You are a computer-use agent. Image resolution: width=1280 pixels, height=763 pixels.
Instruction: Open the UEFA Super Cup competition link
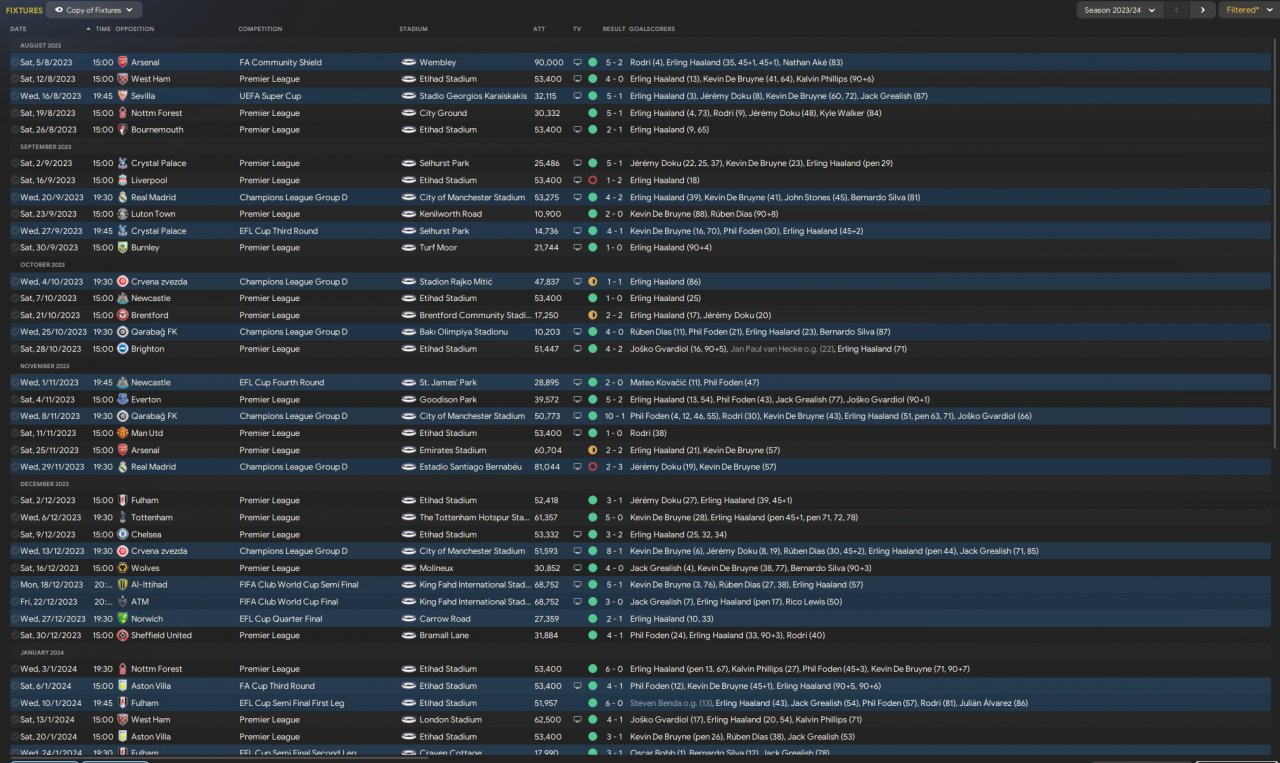(x=270, y=96)
